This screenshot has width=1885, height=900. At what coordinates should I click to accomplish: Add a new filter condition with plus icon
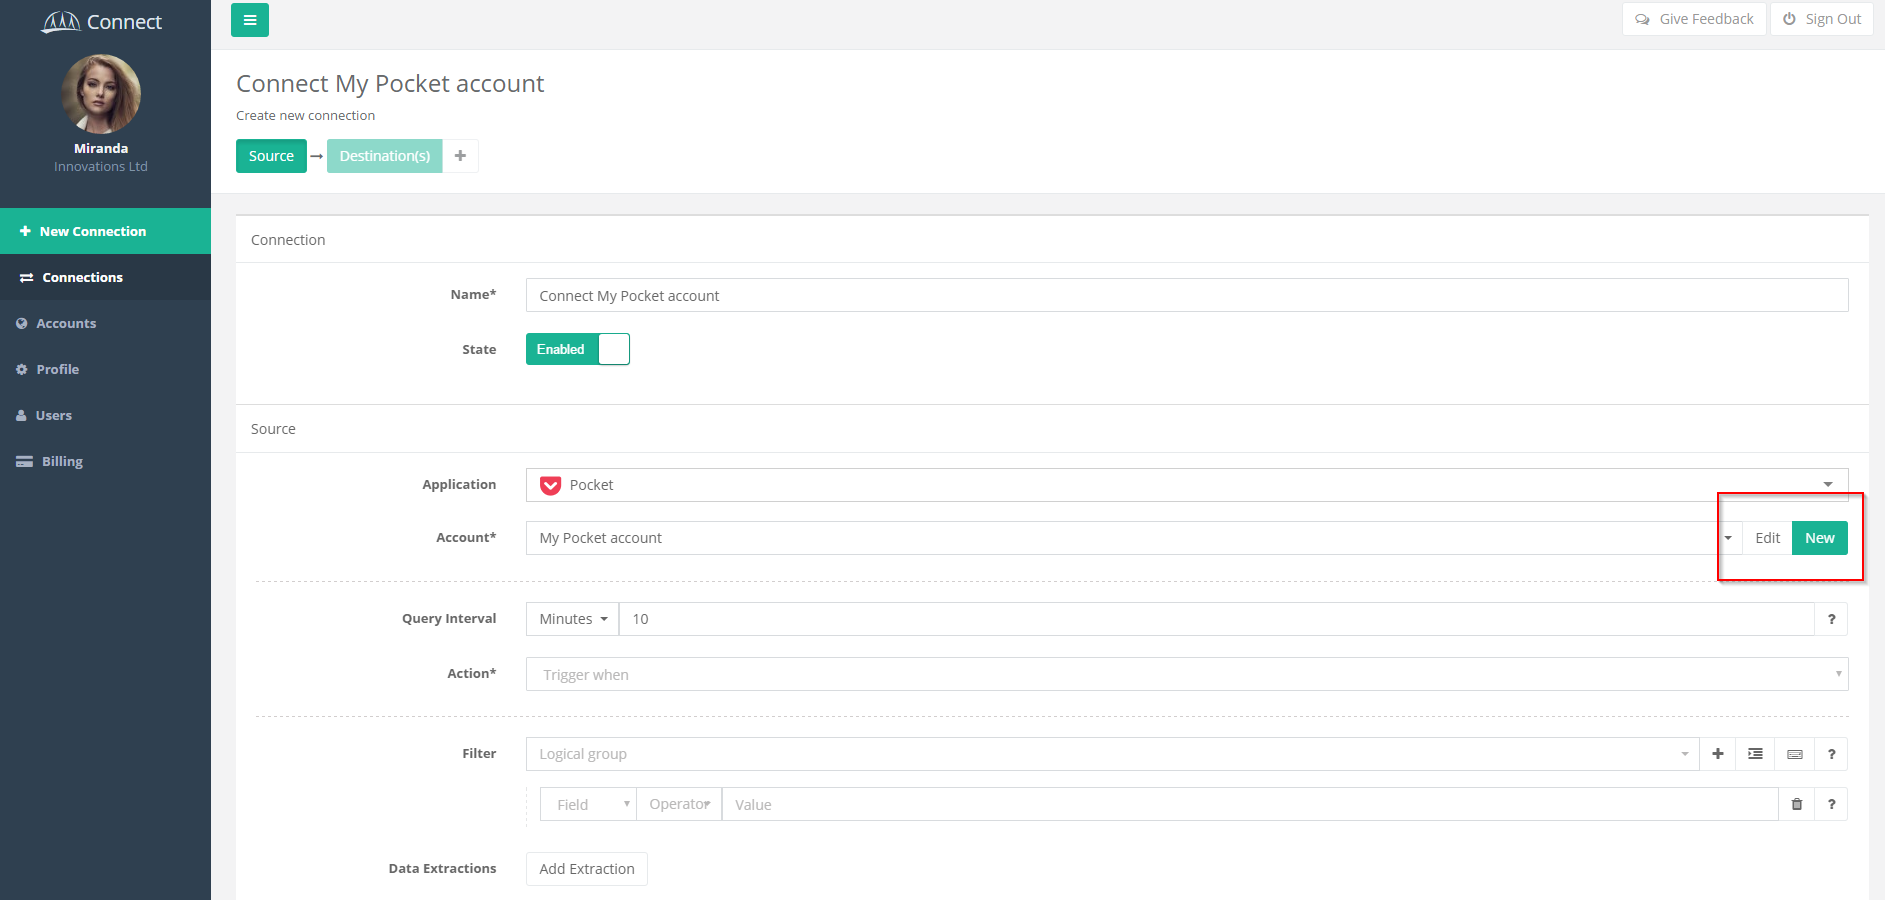(1718, 754)
